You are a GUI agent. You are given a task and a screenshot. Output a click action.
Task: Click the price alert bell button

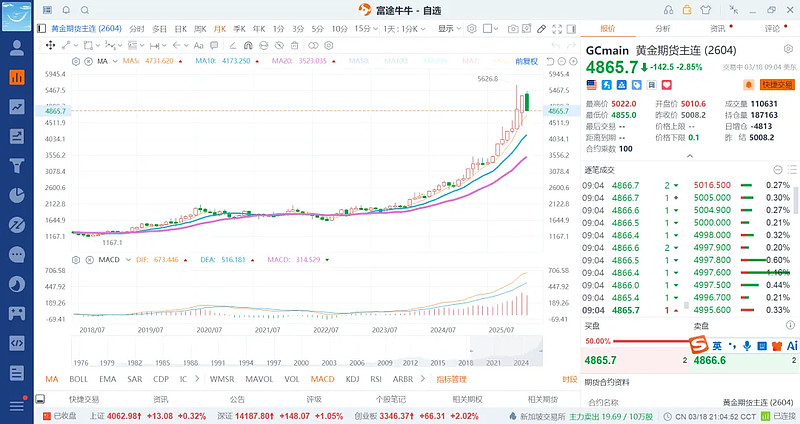point(748,85)
